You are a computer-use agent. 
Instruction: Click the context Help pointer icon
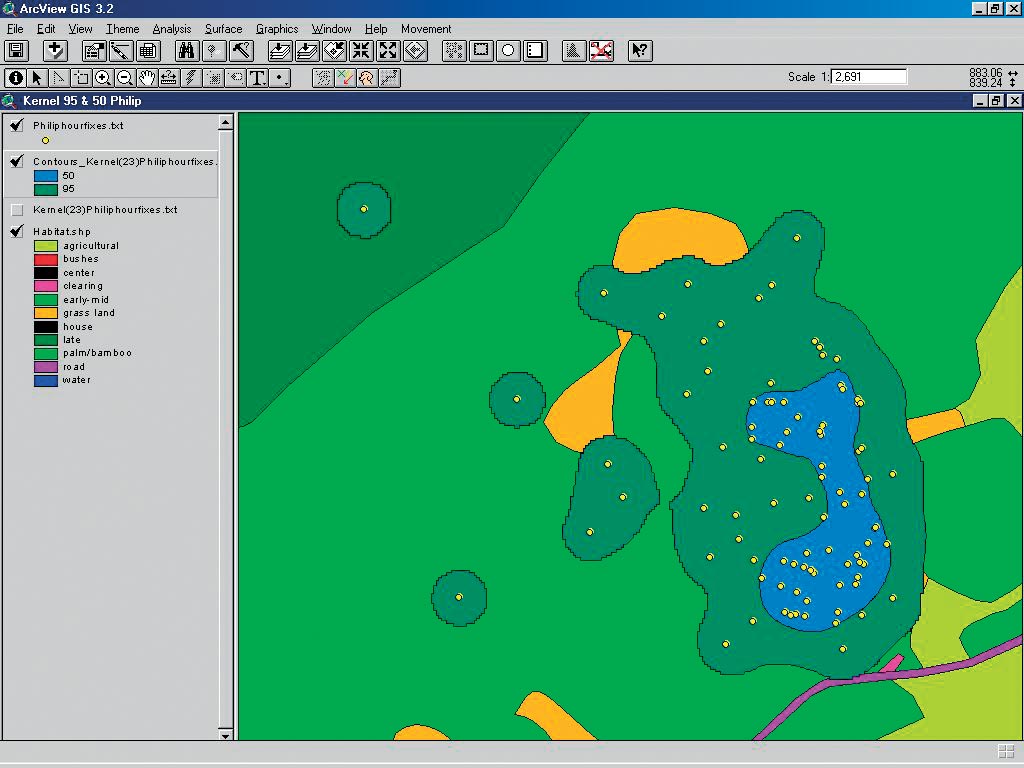click(x=640, y=51)
